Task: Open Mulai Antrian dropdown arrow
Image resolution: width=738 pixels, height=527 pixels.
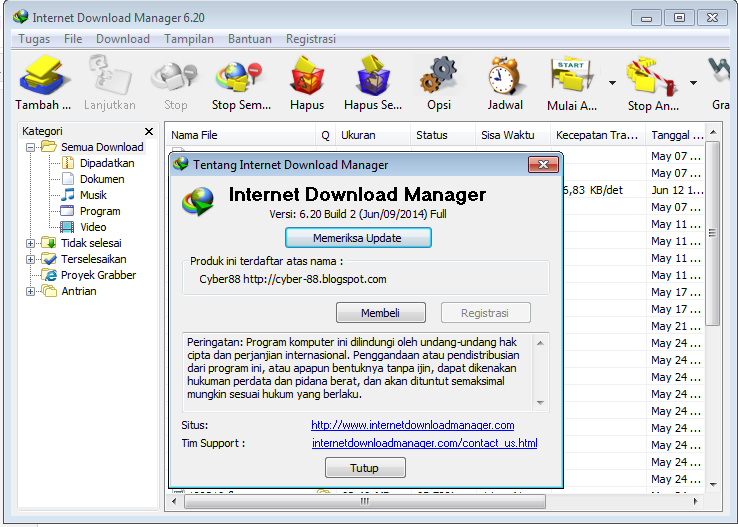Action: click(x=612, y=83)
